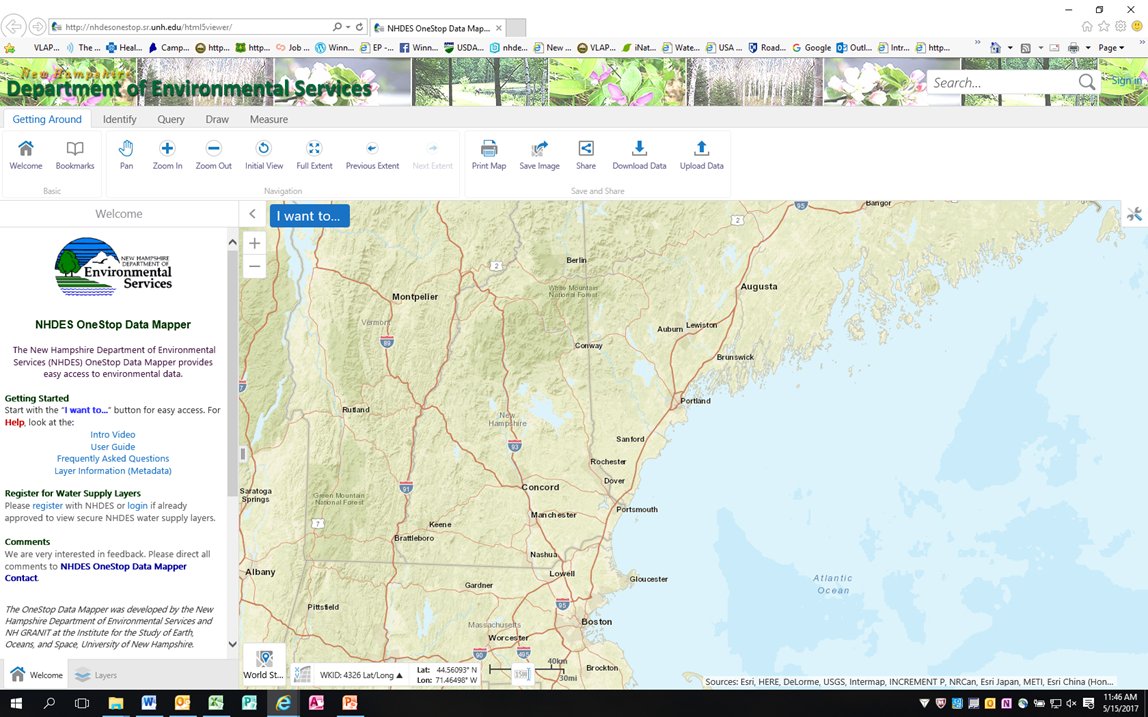1148x717 pixels.
Task: Click the scale input icon on scalebar
Action: [x=521, y=675]
